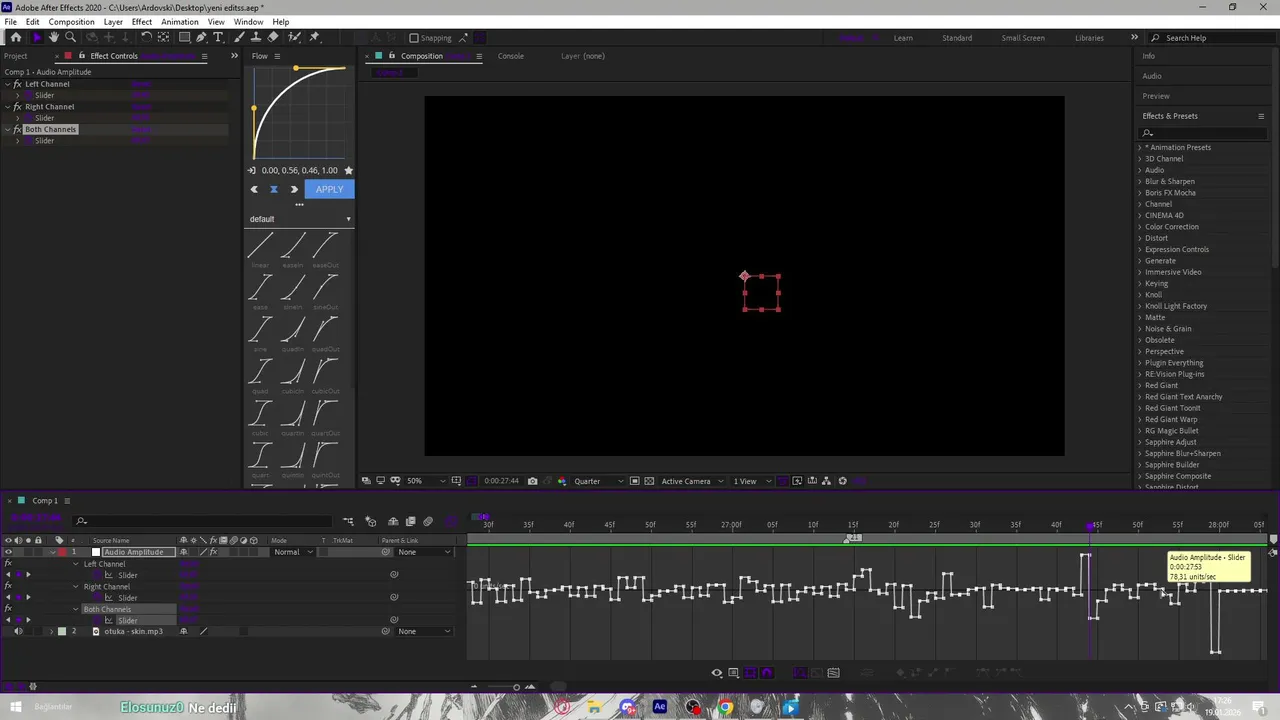Open the Google Chrome taskbar icon
This screenshot has height=720, width=1280.
click(725, 707)
